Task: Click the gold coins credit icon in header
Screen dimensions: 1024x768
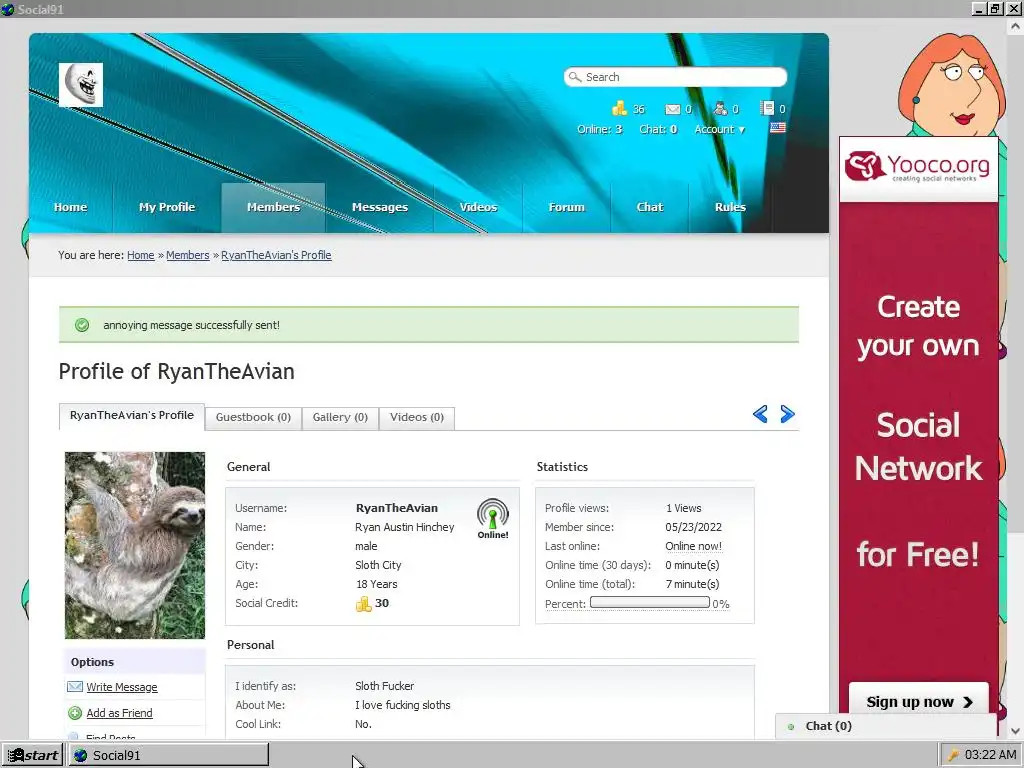Action: [619, 108]
